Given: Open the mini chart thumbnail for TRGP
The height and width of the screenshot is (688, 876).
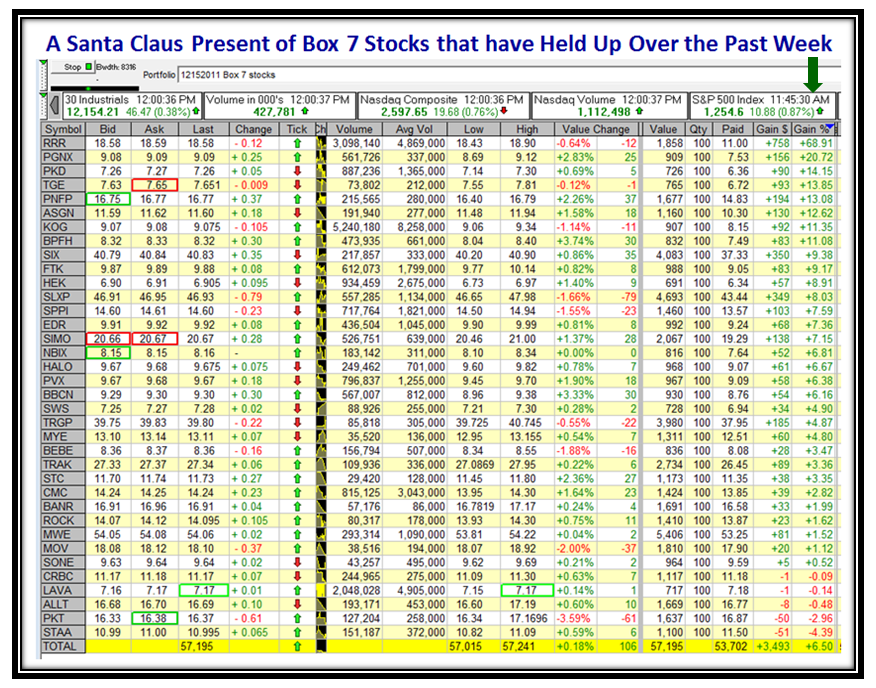Looking at the screenshot, I should point(321,423).
